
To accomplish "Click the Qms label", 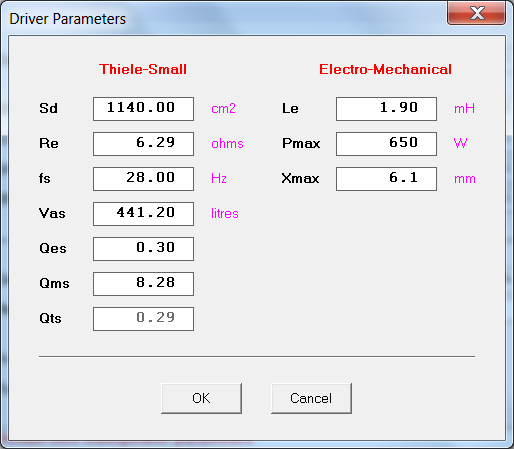I will (54, 283).
